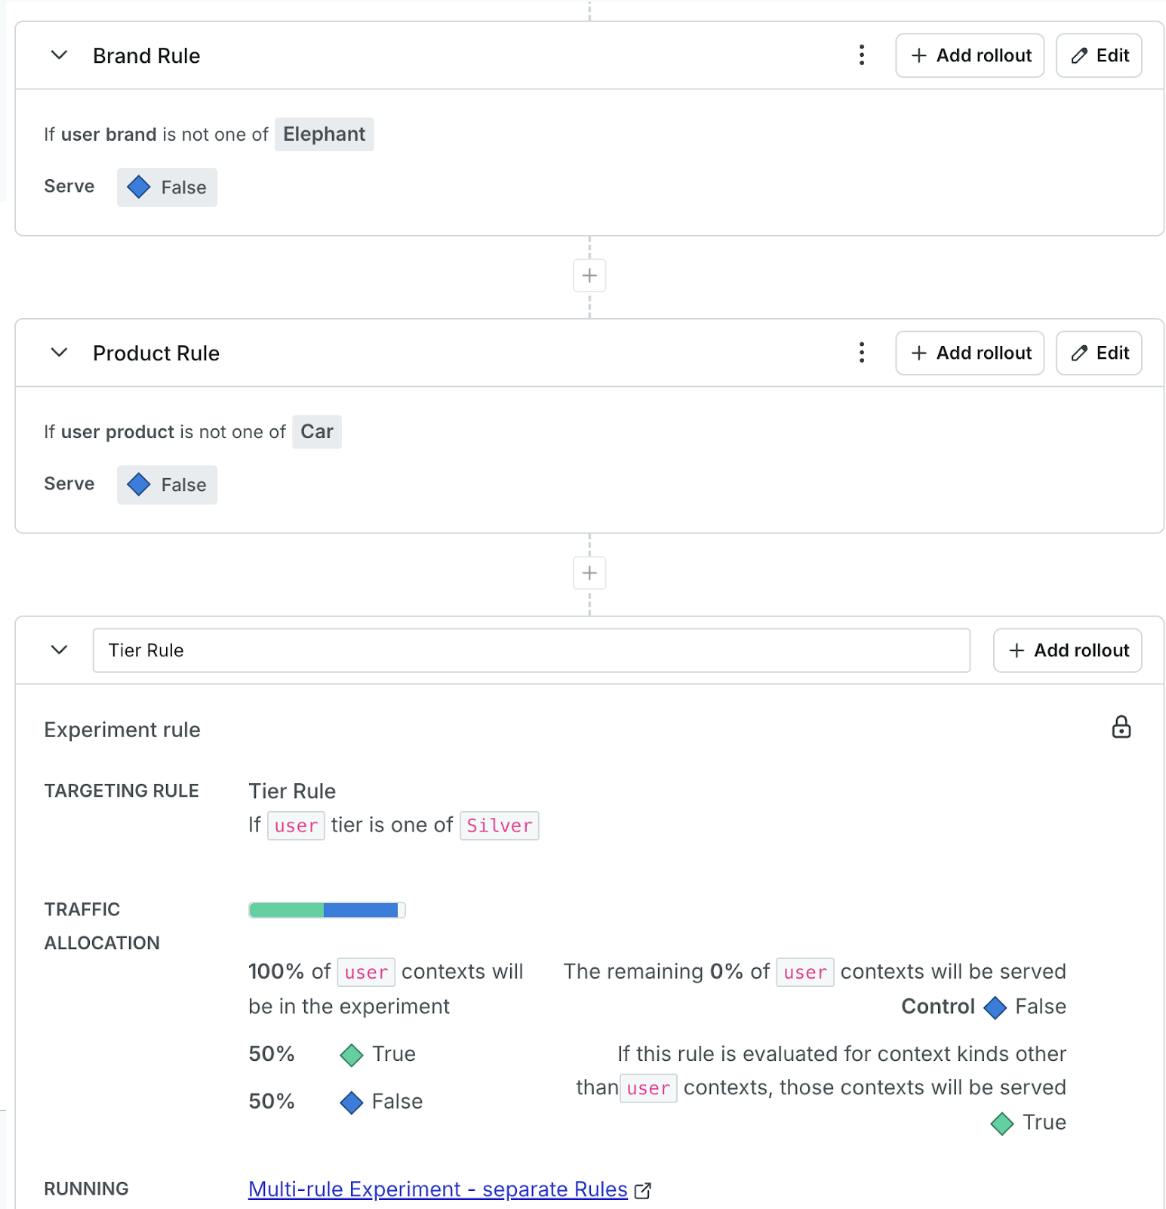This screenshot has height=1209, width=1166.
Task: Collapse the Tier Rule section
Action: pos(59,650)
